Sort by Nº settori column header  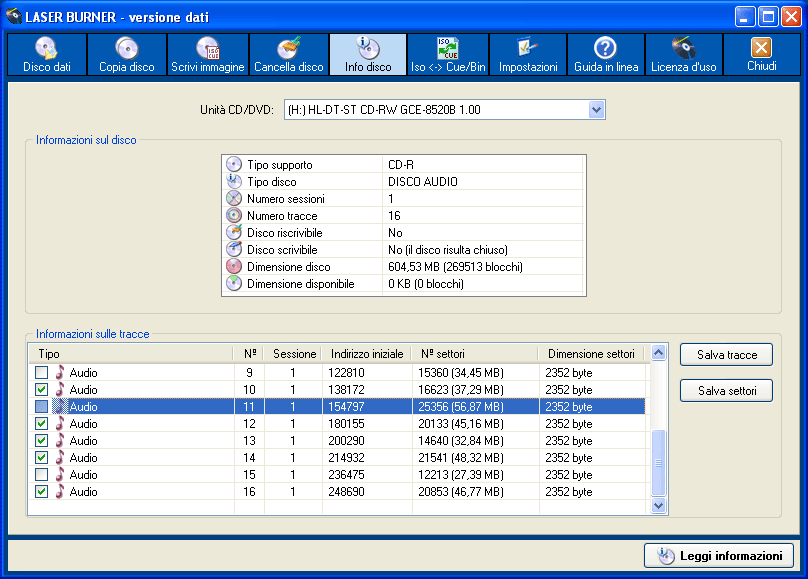click(476, 354)
